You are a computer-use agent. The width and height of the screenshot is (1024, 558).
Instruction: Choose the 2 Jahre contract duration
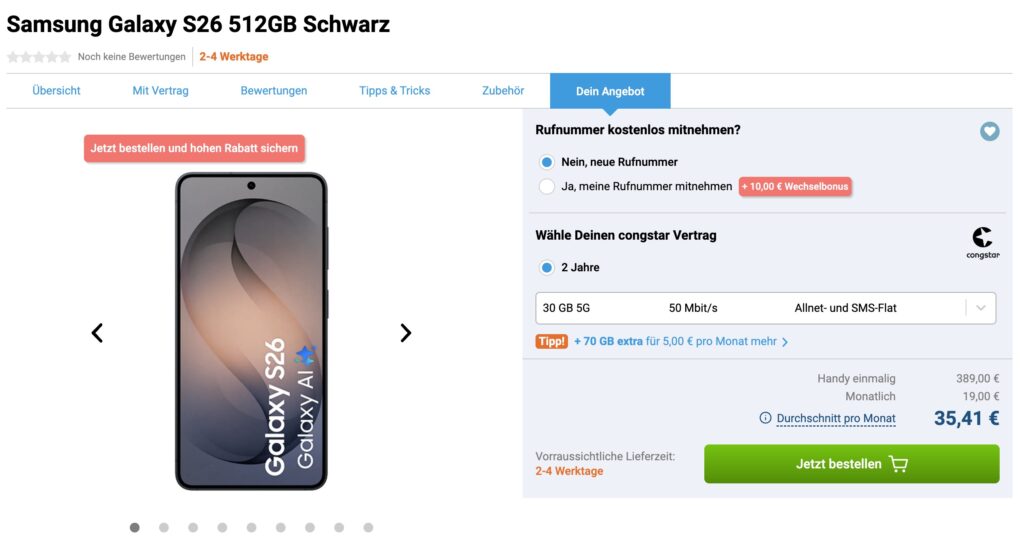(x=547, y=268)
